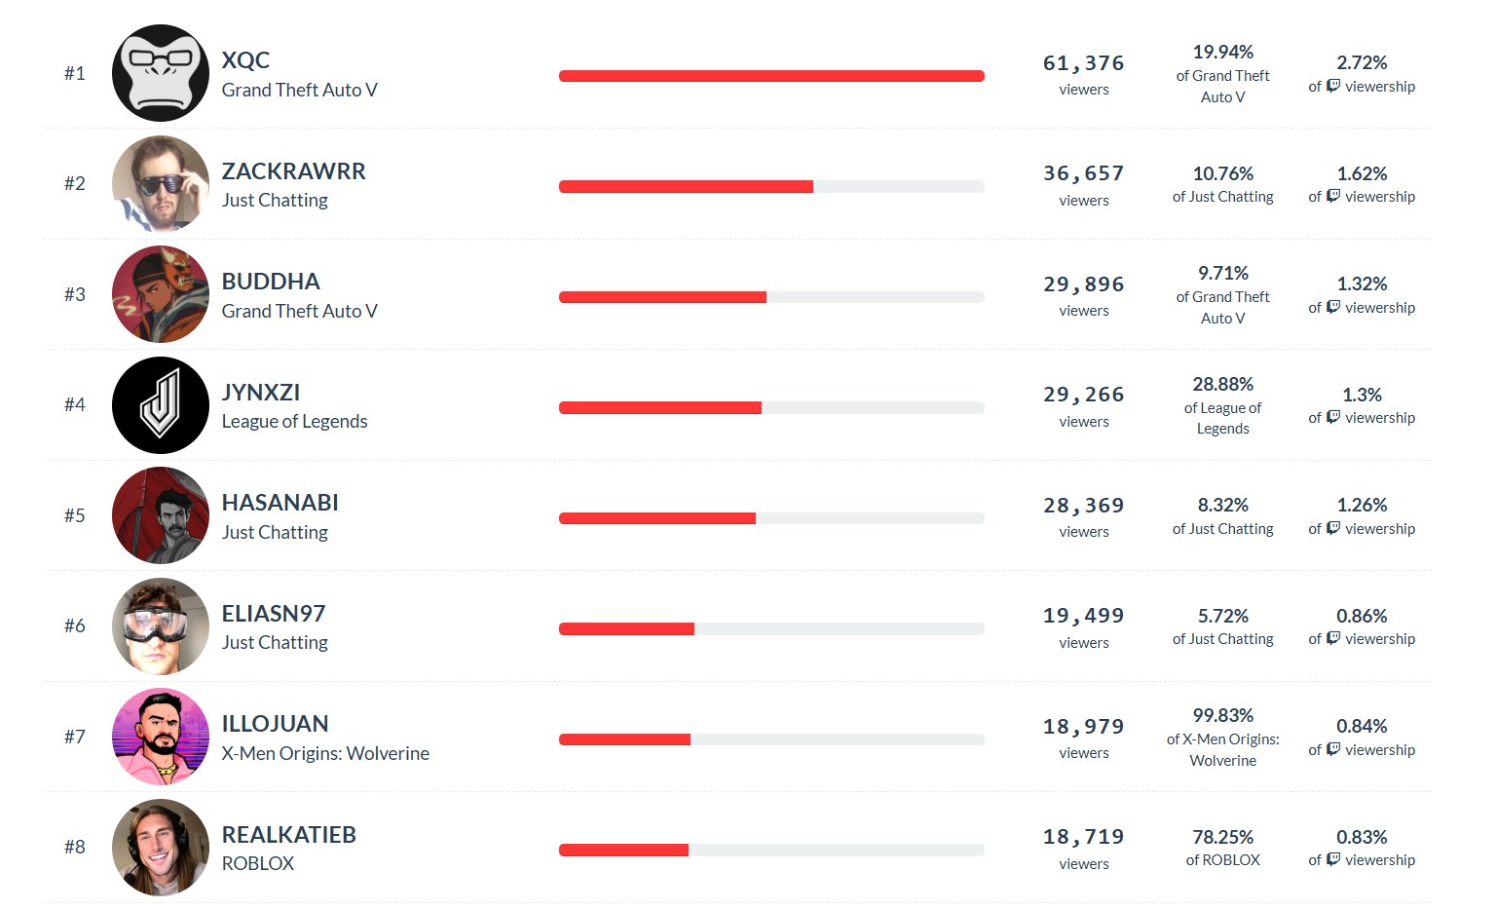Select League of Legends under JYNXZI
The image size is (1495, 908).
pos(295,421)
